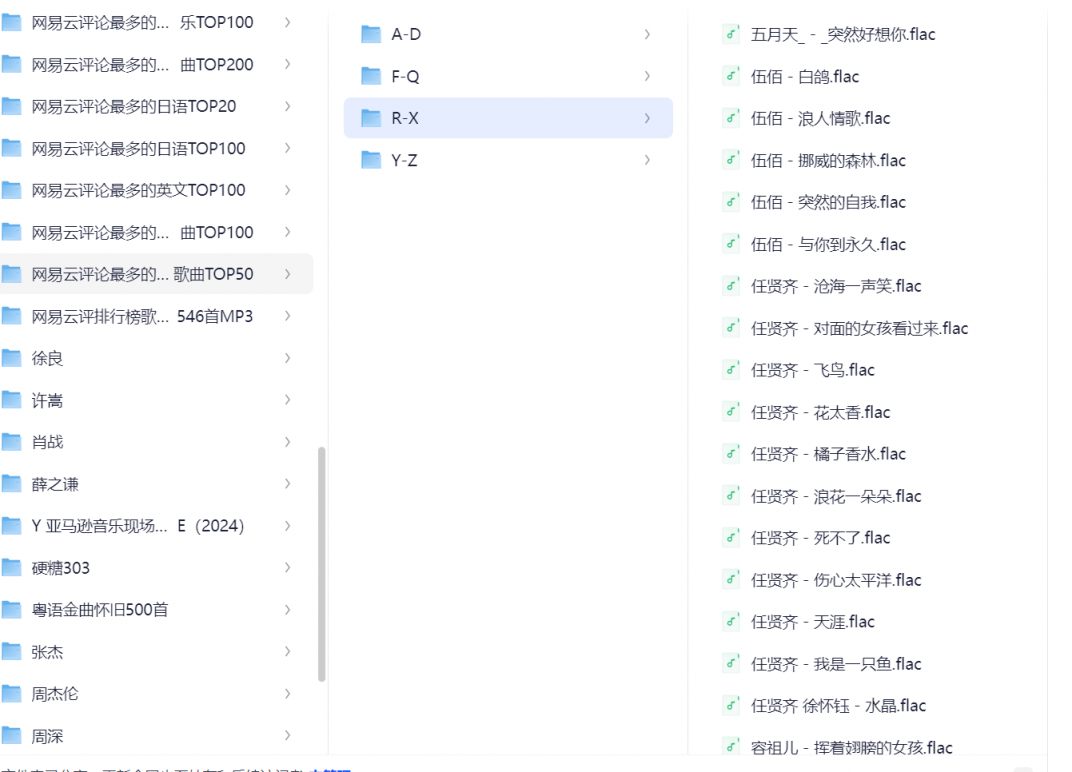
Task: Click the folder icon for A-D
Action: (371, 34)
